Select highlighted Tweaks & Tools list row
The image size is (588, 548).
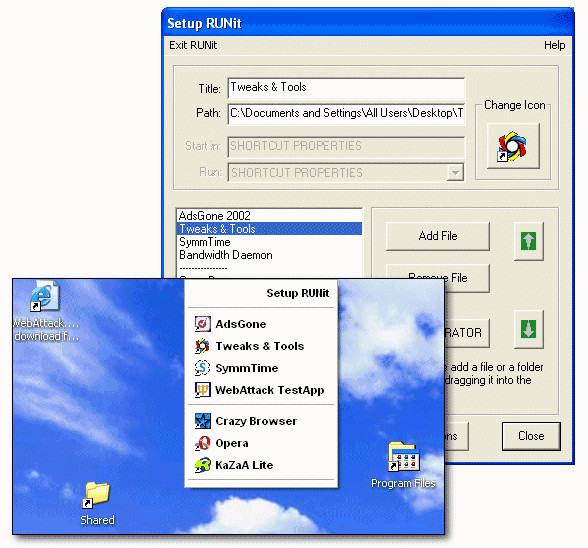[269, 229]
